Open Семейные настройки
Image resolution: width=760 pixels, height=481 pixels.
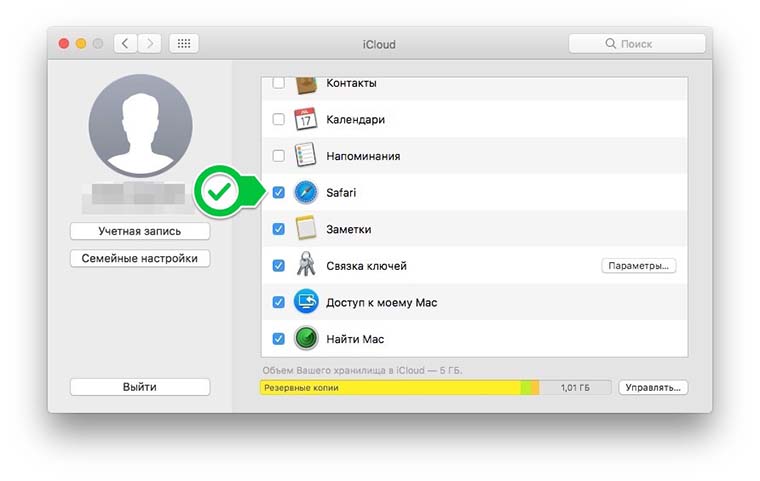click(x=140, y=258)
